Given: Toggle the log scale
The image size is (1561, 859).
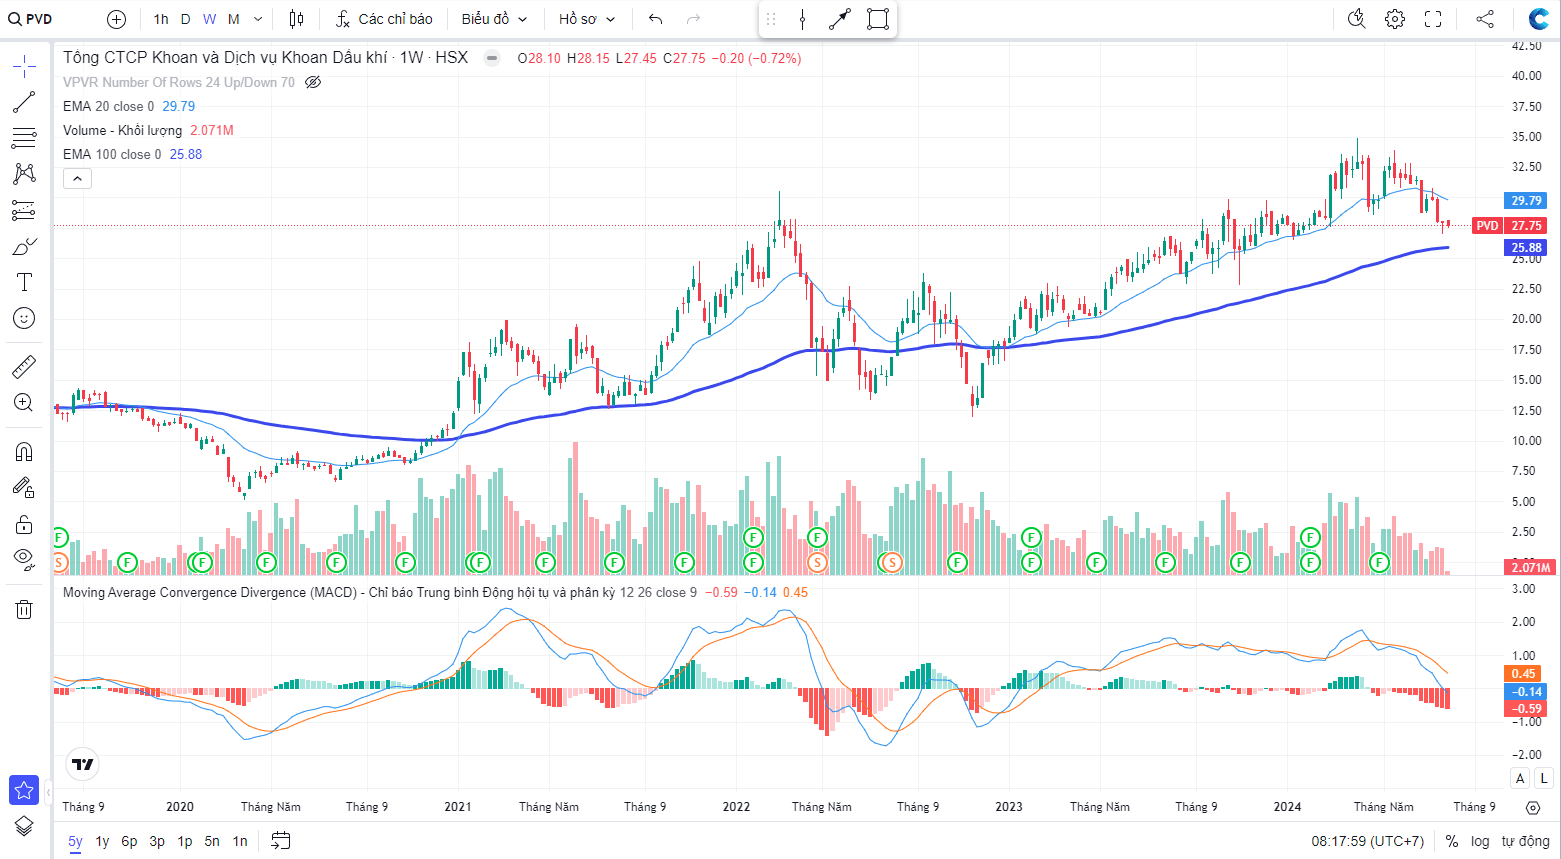Looking at the screenshot, I should 1480,841.
